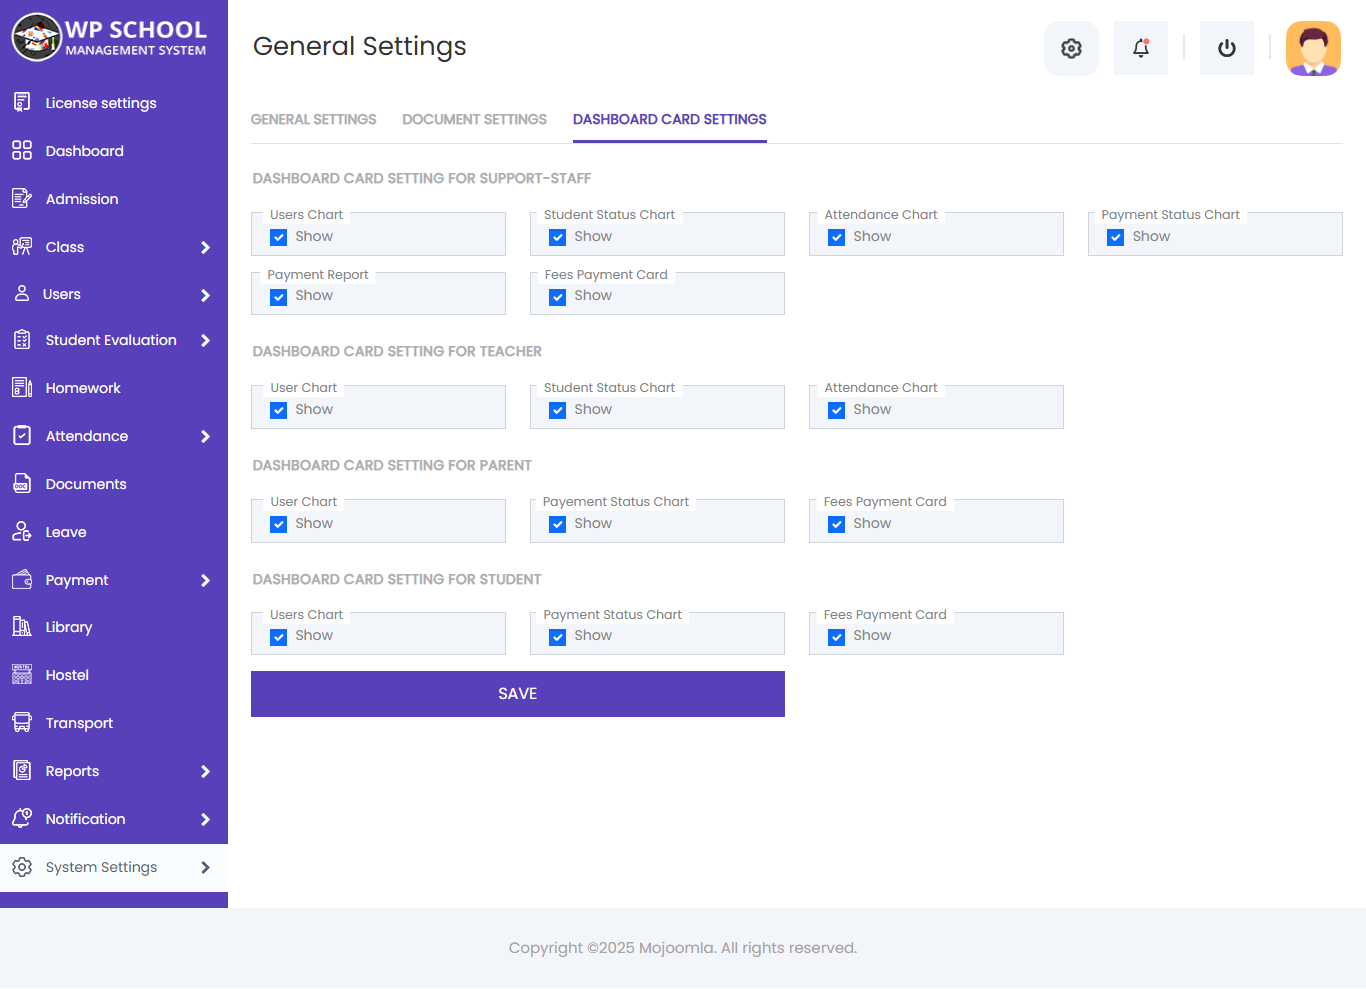Viewport: 1366px width, 989px height.
Task: Toggle support-staff Fees Payment Card checkbox
Action: [558, 297]
